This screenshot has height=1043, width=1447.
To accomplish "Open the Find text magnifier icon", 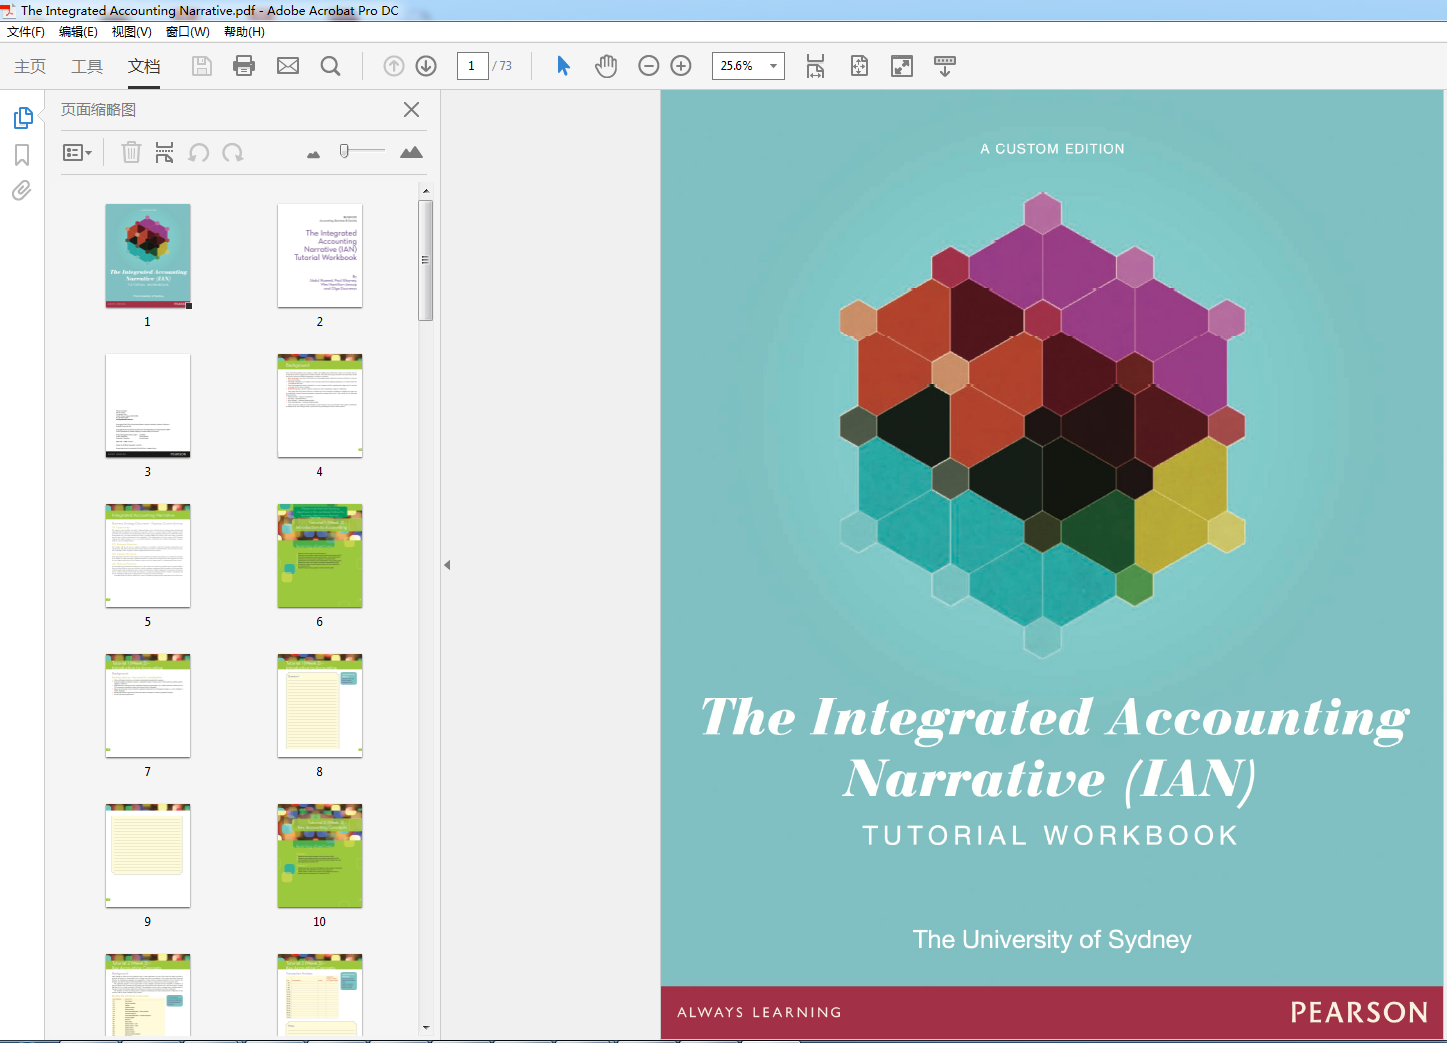I will 330,66.
